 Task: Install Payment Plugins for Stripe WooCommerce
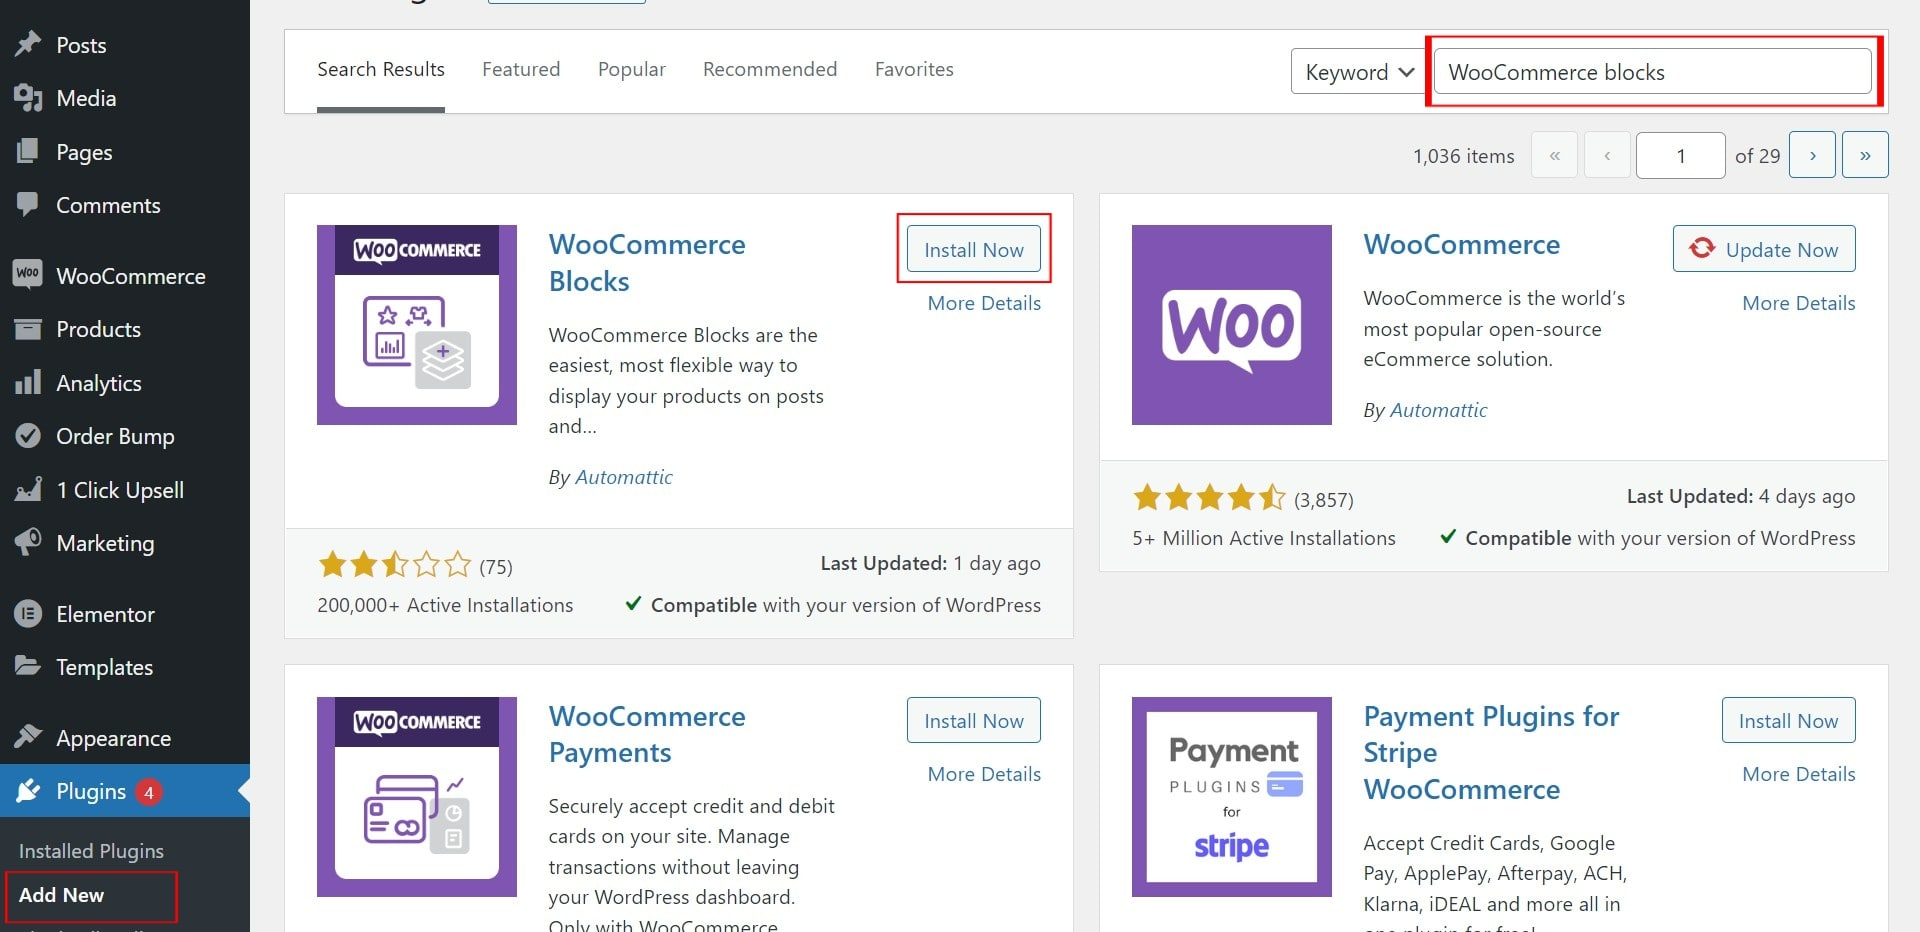click(x=1788, y=720)
